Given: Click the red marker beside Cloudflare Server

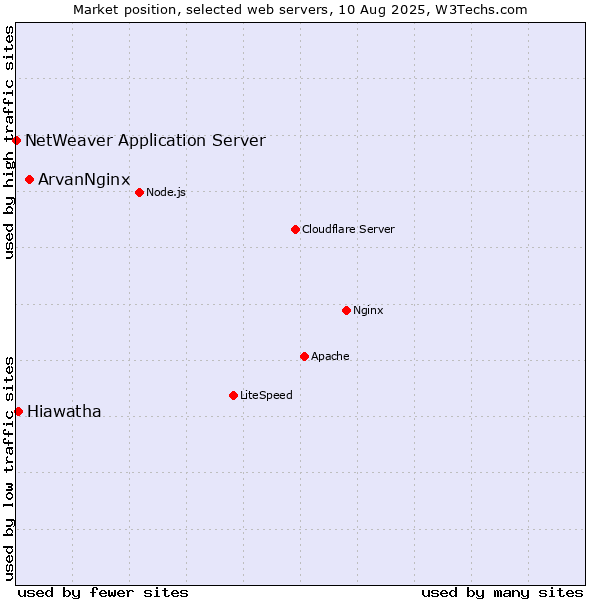Looking at the screenshot, I should (x=295, y=230).
